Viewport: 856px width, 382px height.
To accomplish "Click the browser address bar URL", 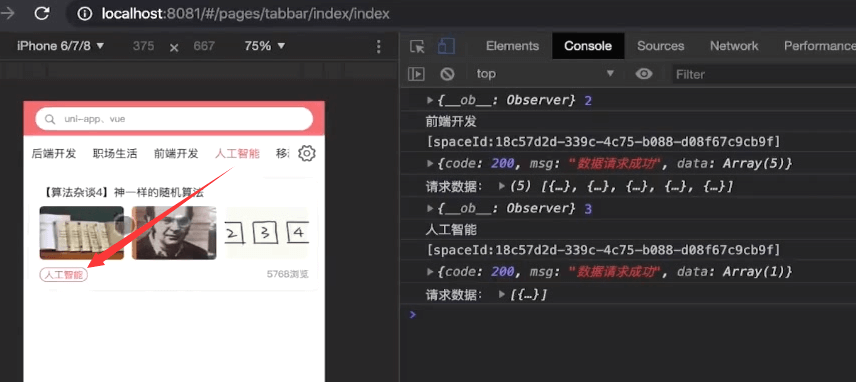I will (x=246, y=14).
